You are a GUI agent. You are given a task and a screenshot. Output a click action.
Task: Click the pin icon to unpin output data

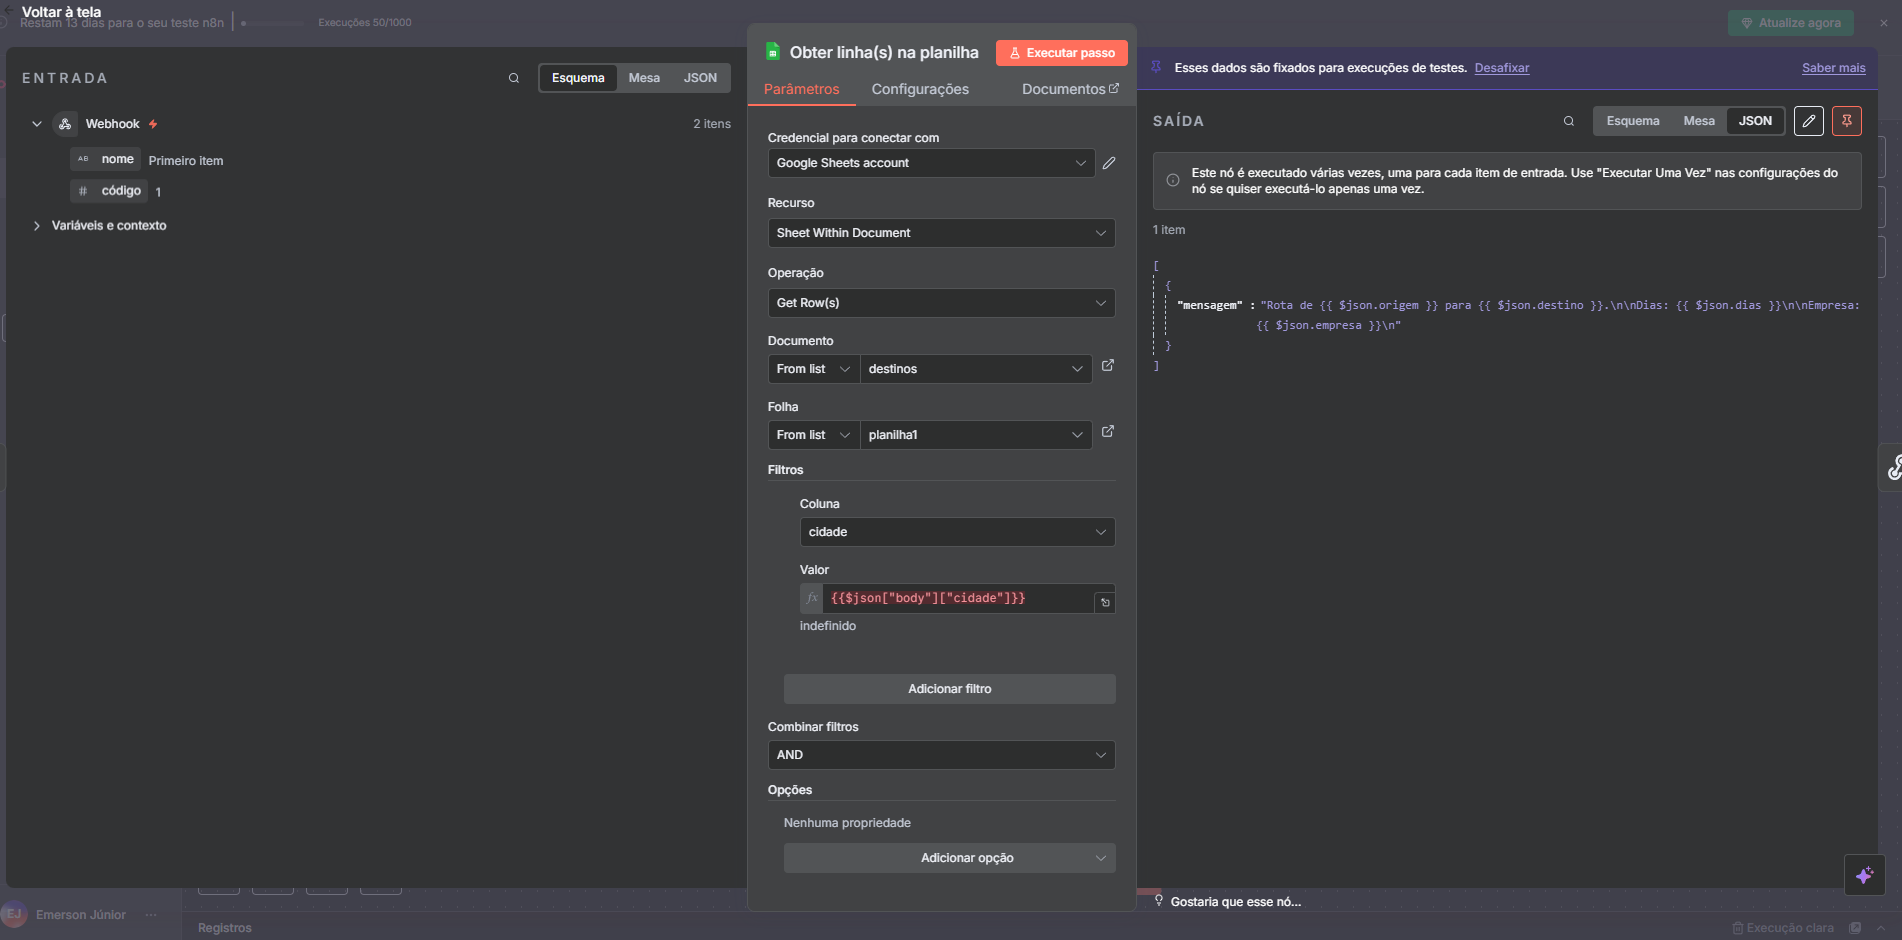pyautogui.click(x=1847, y=121)
